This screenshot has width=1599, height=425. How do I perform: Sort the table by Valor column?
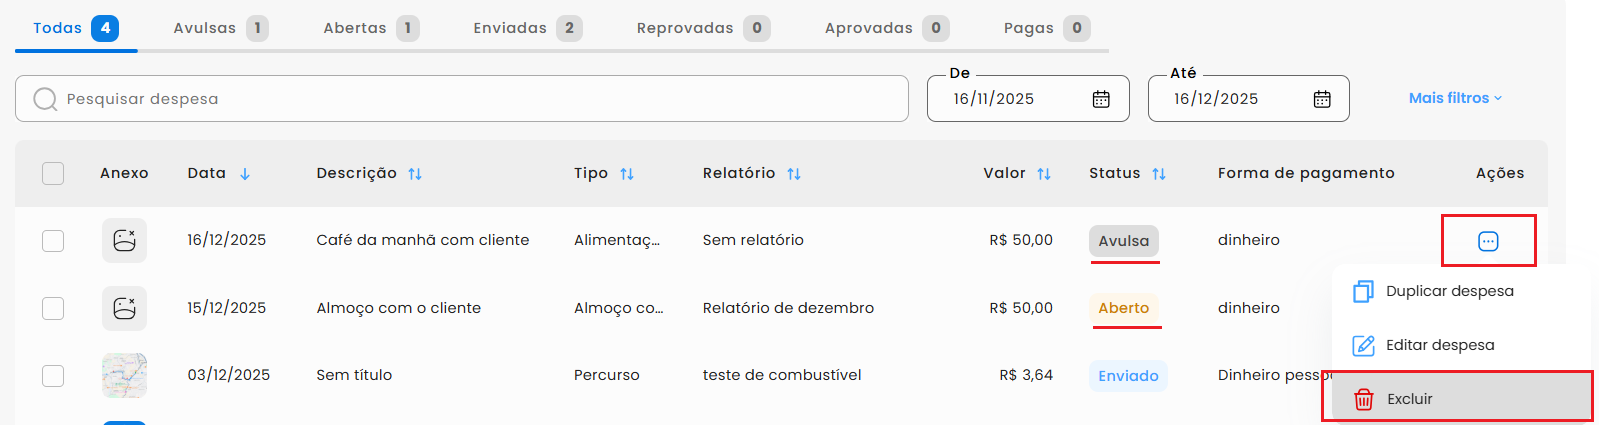point(1044,174)
